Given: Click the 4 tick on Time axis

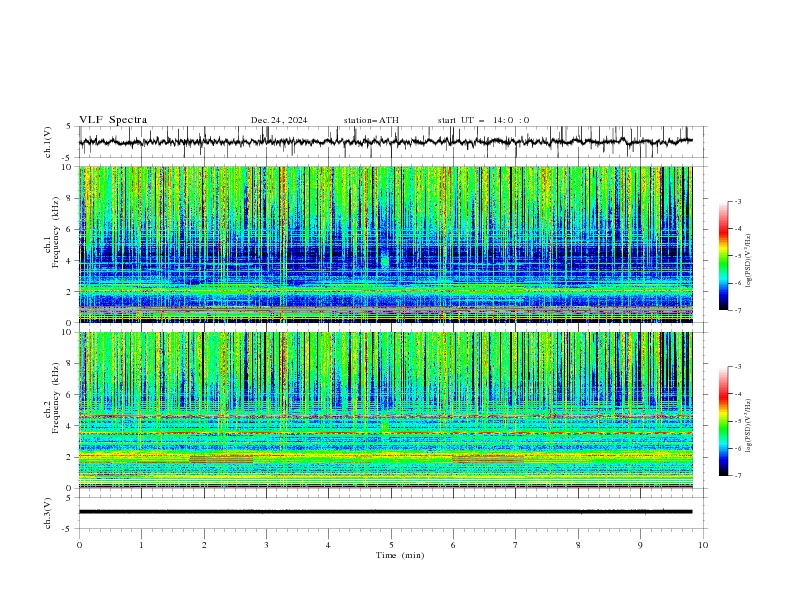Looking at the screenshot, I should click(x=328, y=545).
